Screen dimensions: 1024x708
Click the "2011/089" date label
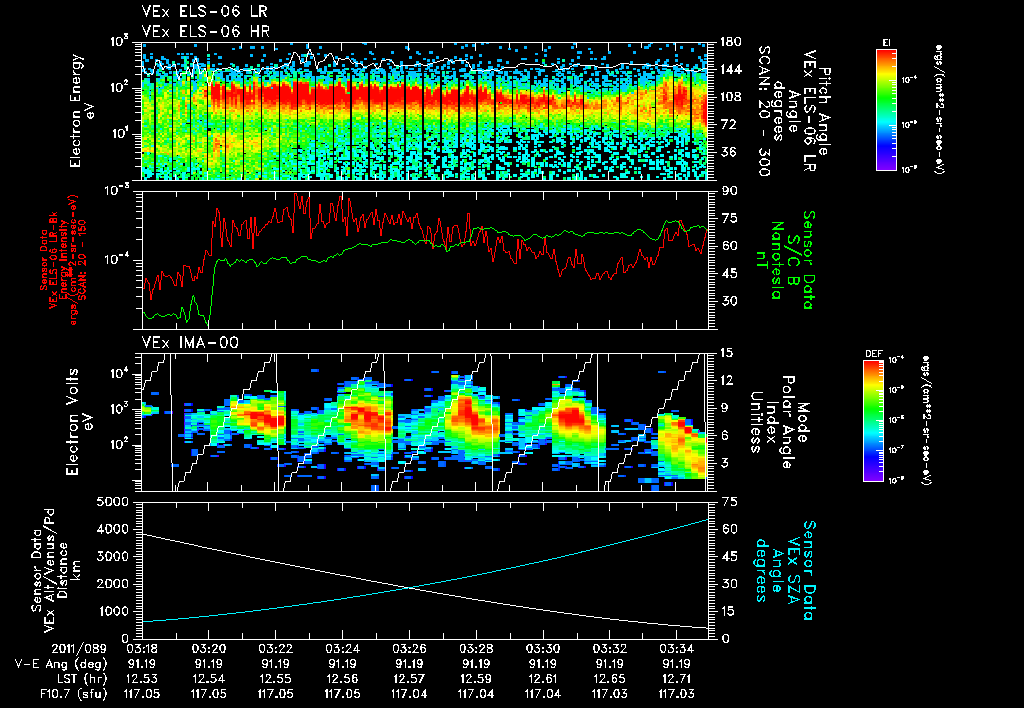click(x=79, y=649)
